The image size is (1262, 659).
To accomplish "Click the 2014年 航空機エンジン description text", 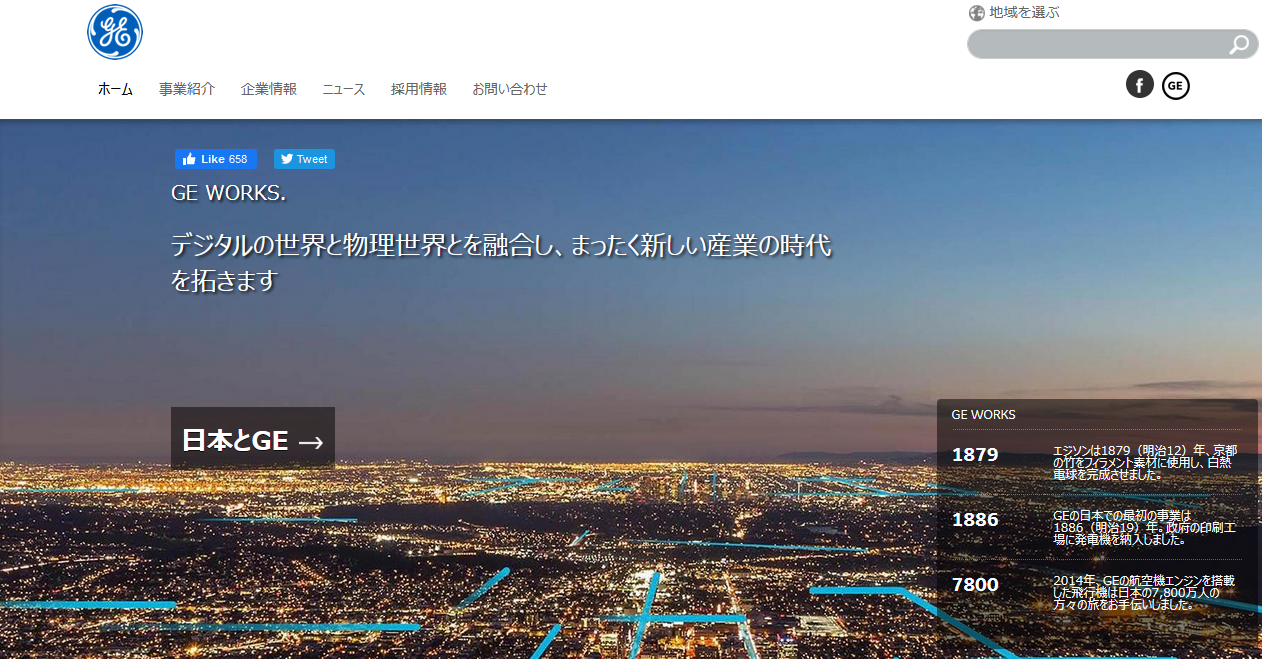I will point(1144,592).
